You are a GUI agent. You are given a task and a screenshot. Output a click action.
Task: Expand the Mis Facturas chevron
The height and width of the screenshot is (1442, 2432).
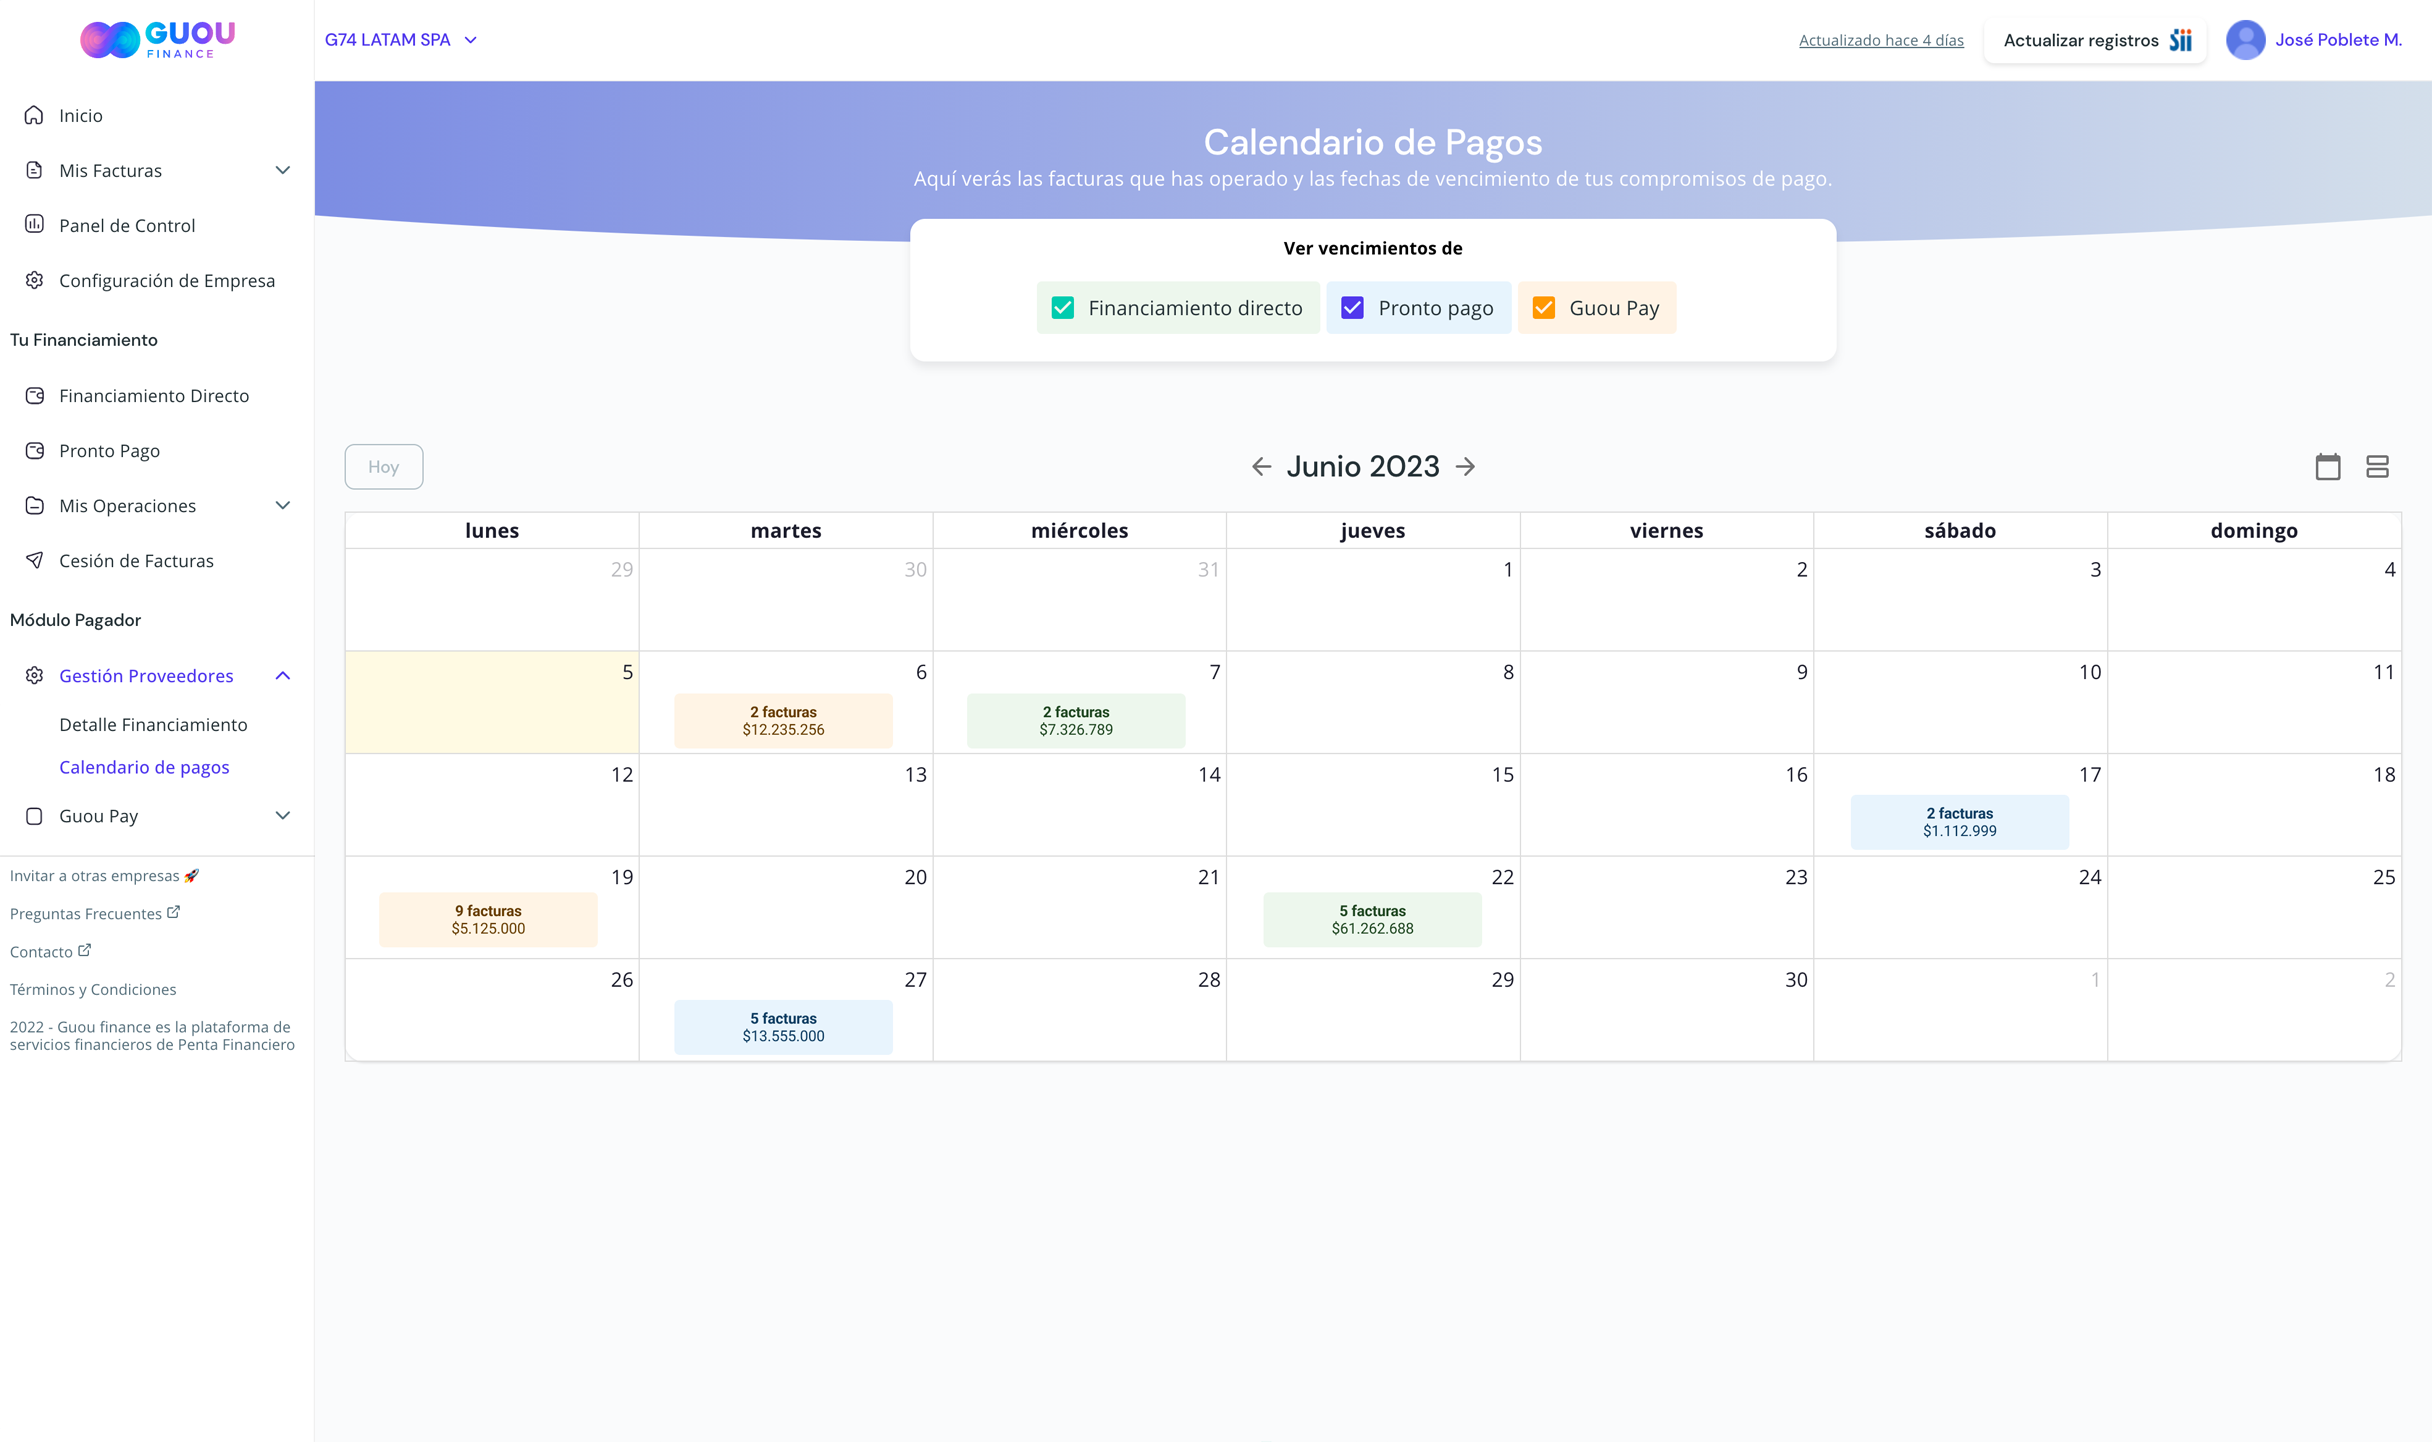click(283, 170)
